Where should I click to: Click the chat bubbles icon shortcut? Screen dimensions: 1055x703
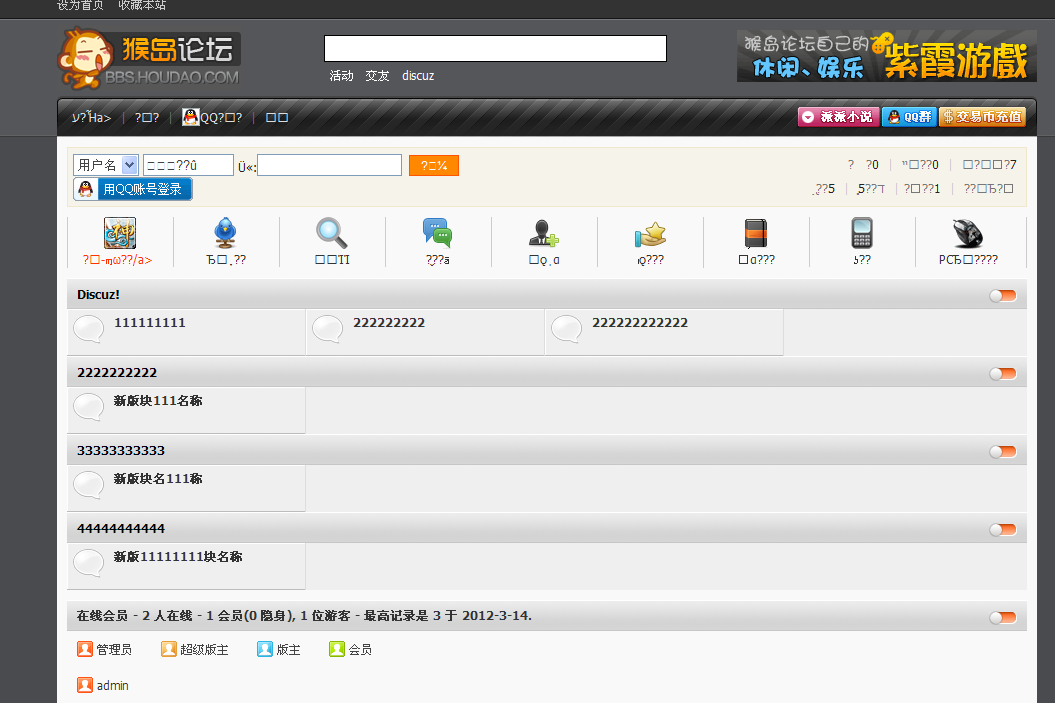[x=437, y=233]
